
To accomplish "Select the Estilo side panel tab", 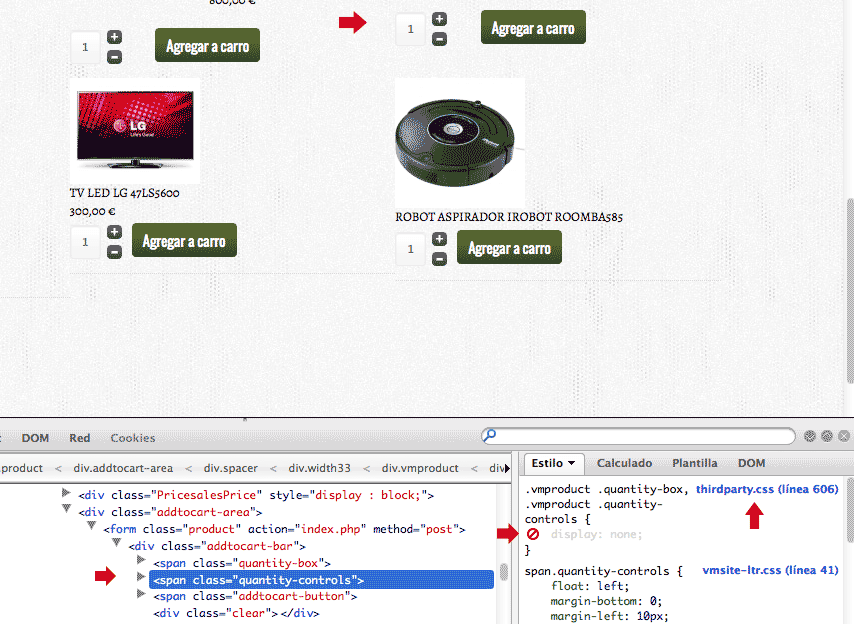I will 553,463.
